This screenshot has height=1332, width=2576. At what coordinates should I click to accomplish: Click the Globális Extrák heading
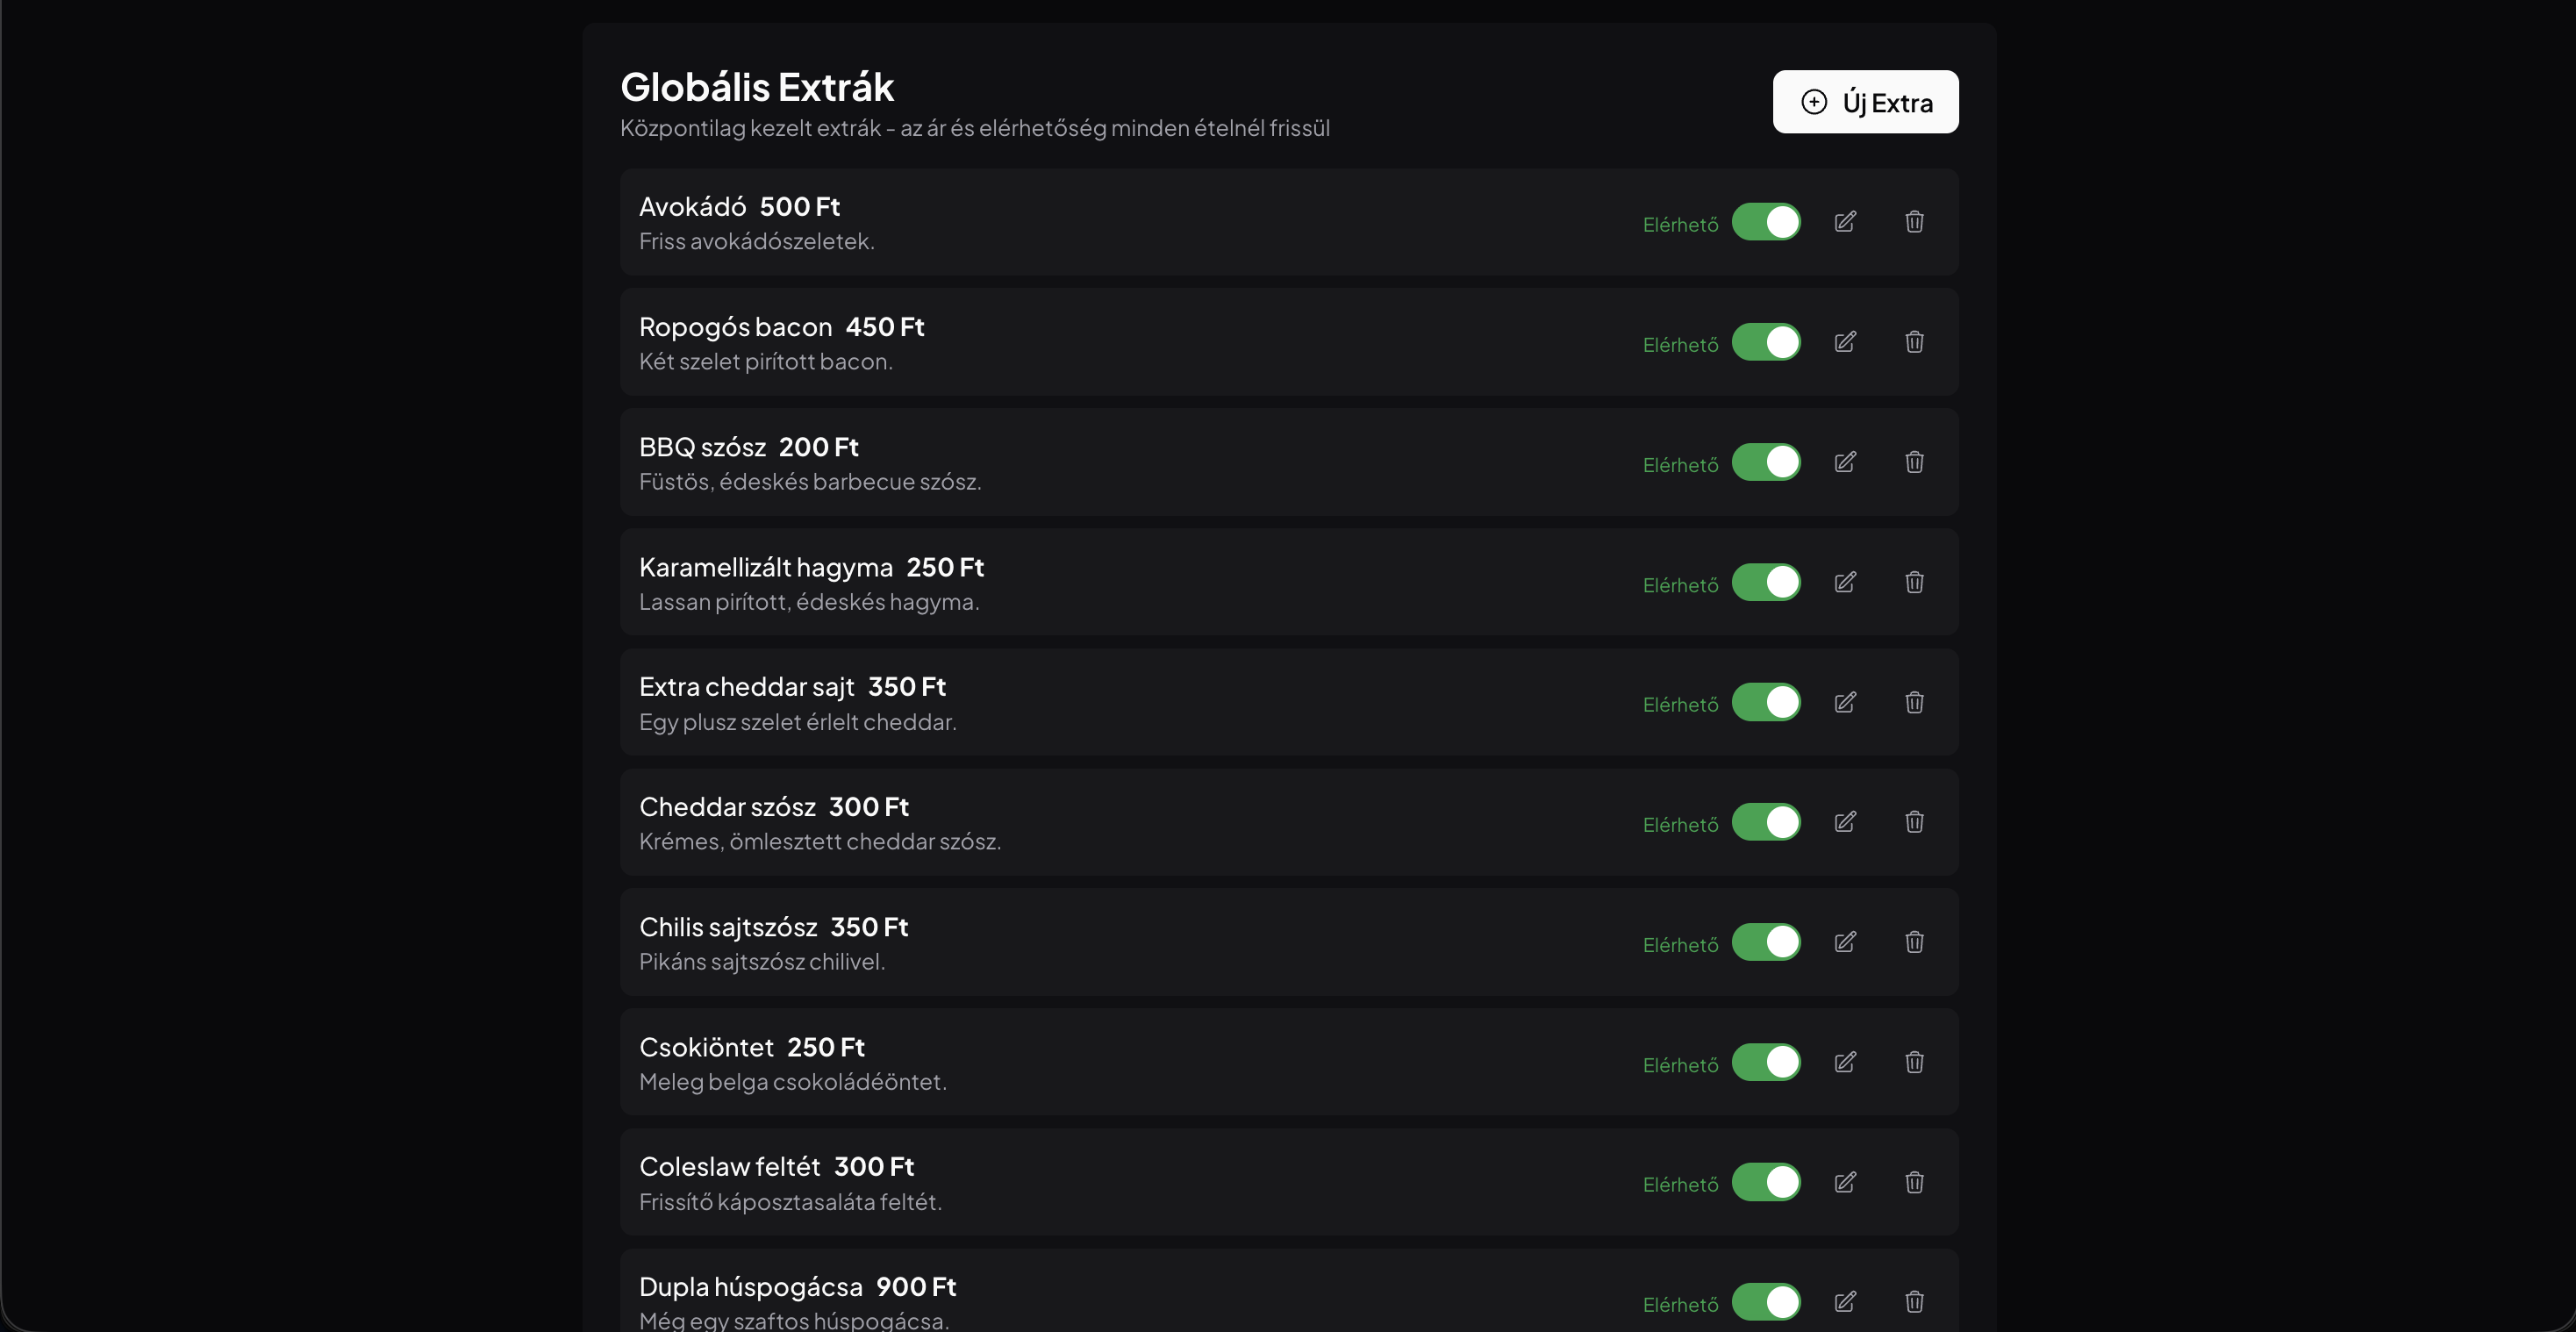(x=757, y=87)
